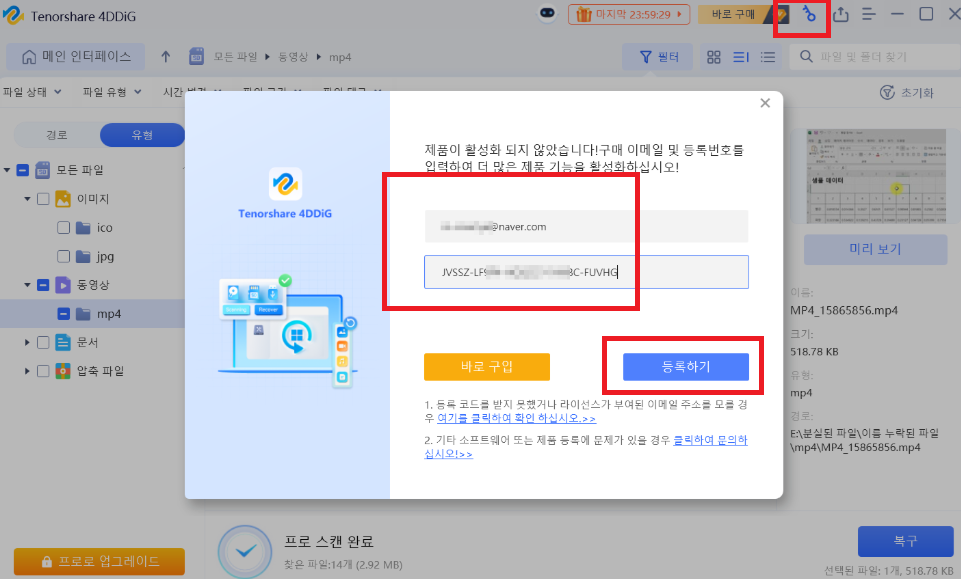This screenshot has height=579, width=961.
Task: Click 프로로 업그레이드 upgrade button
Action: pos(99,561)
